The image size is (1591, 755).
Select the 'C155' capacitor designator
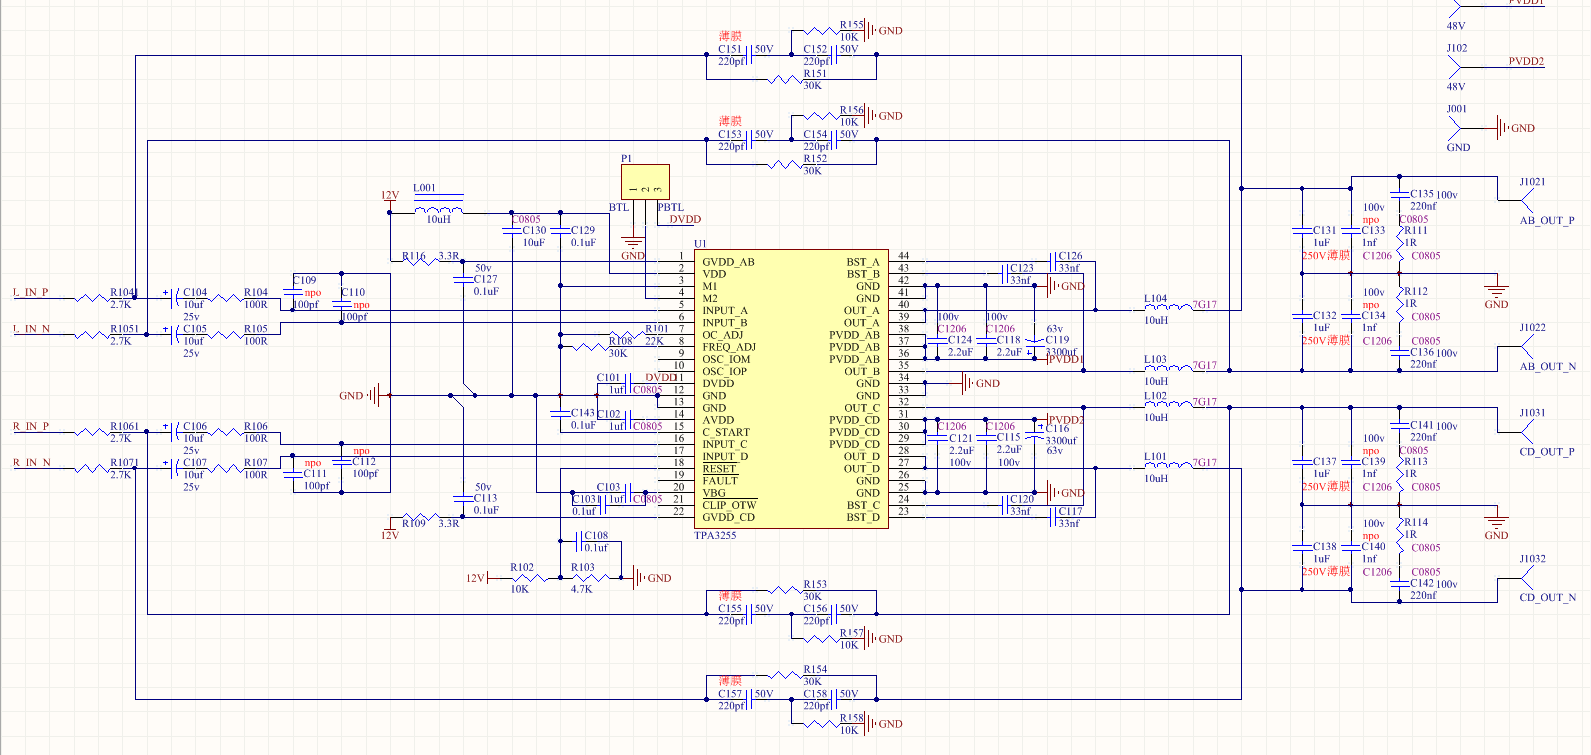[x=730, y=608]
